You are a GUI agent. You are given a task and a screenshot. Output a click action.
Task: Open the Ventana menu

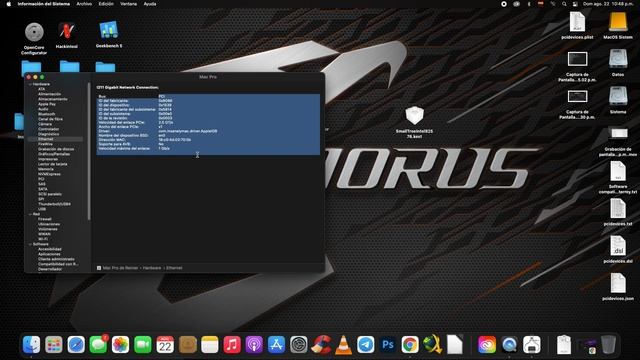pos(128,4)
